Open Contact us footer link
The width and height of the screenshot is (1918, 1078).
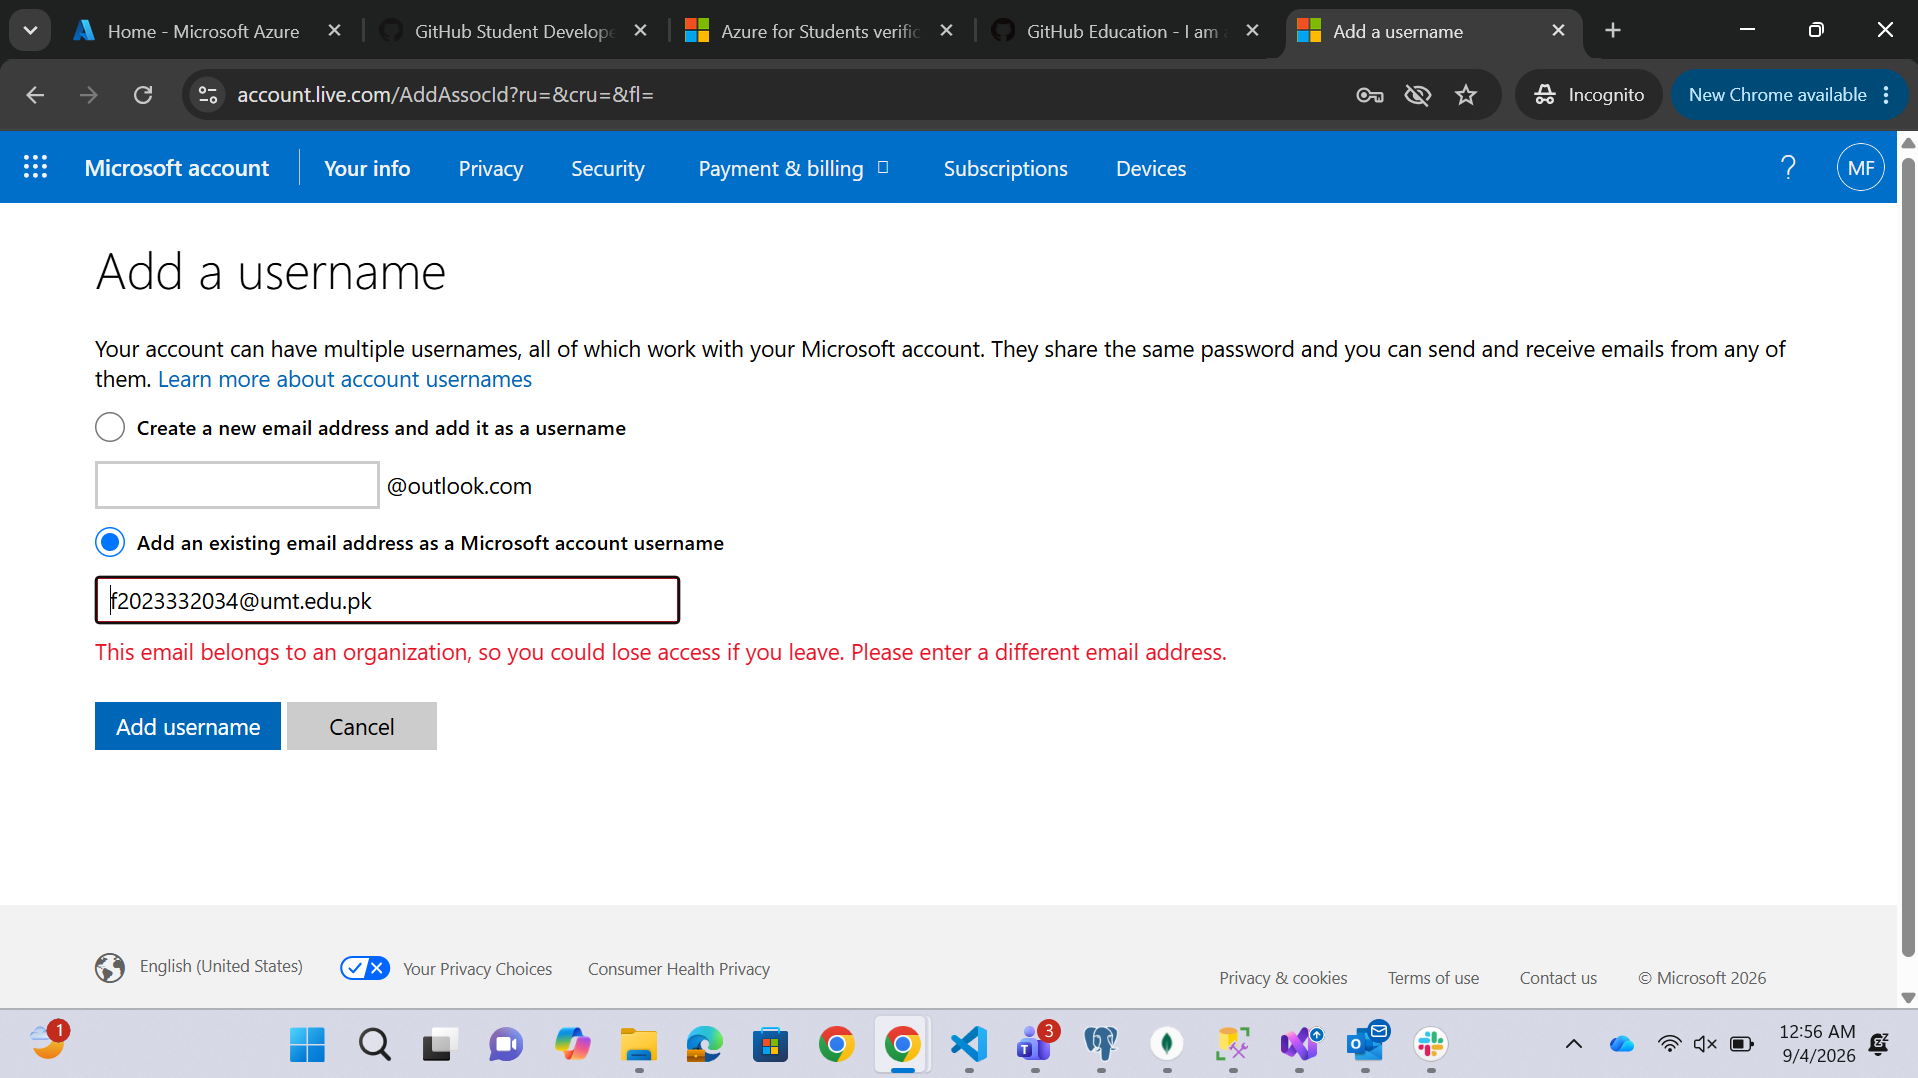coord(1558,978)
